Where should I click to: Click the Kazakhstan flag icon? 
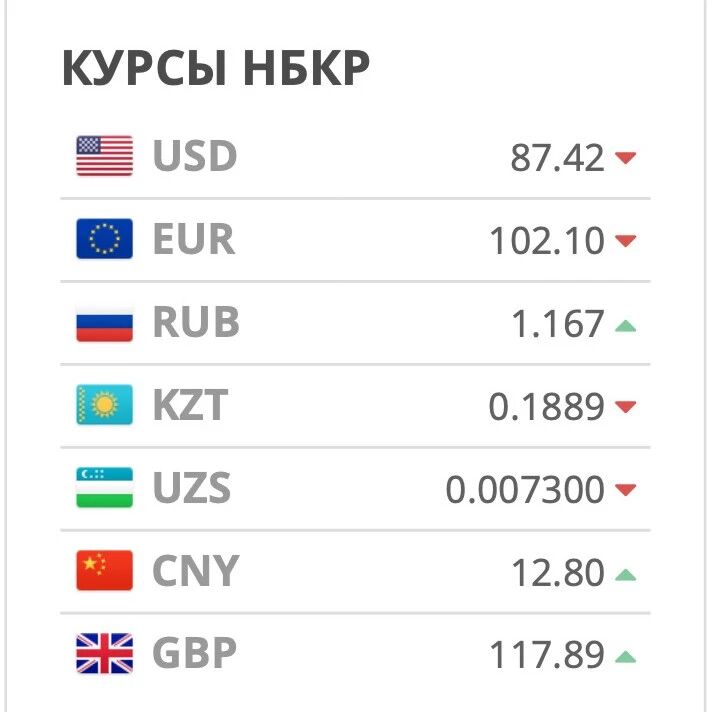[x=104, y=405]
